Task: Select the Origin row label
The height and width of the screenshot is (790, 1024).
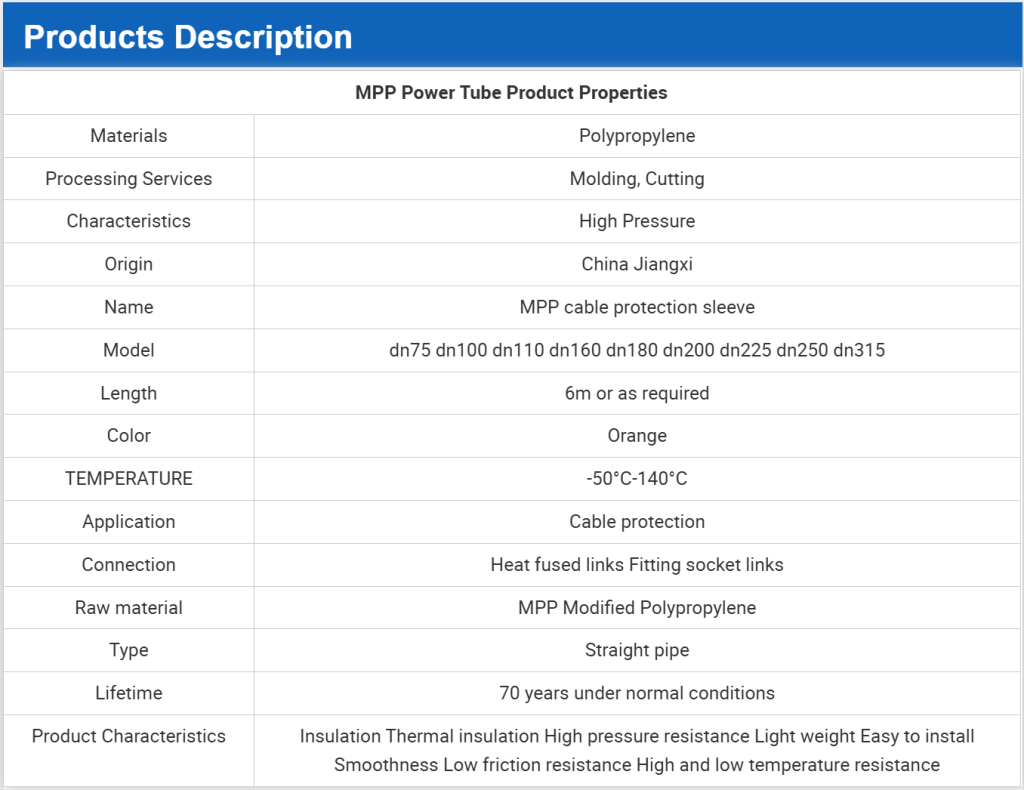Action: [x=128, y=264]
